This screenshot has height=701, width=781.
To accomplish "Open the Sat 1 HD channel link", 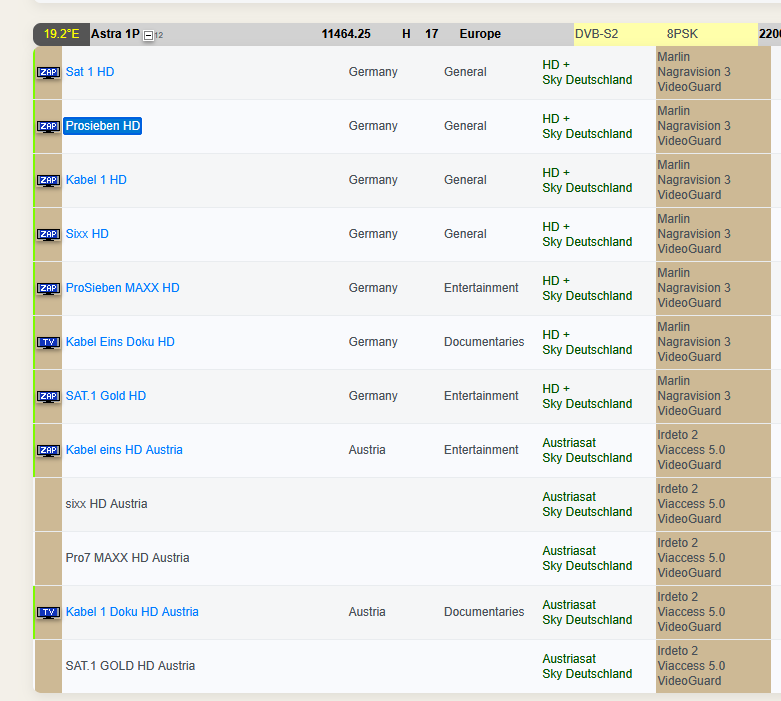I will point(90,72).
